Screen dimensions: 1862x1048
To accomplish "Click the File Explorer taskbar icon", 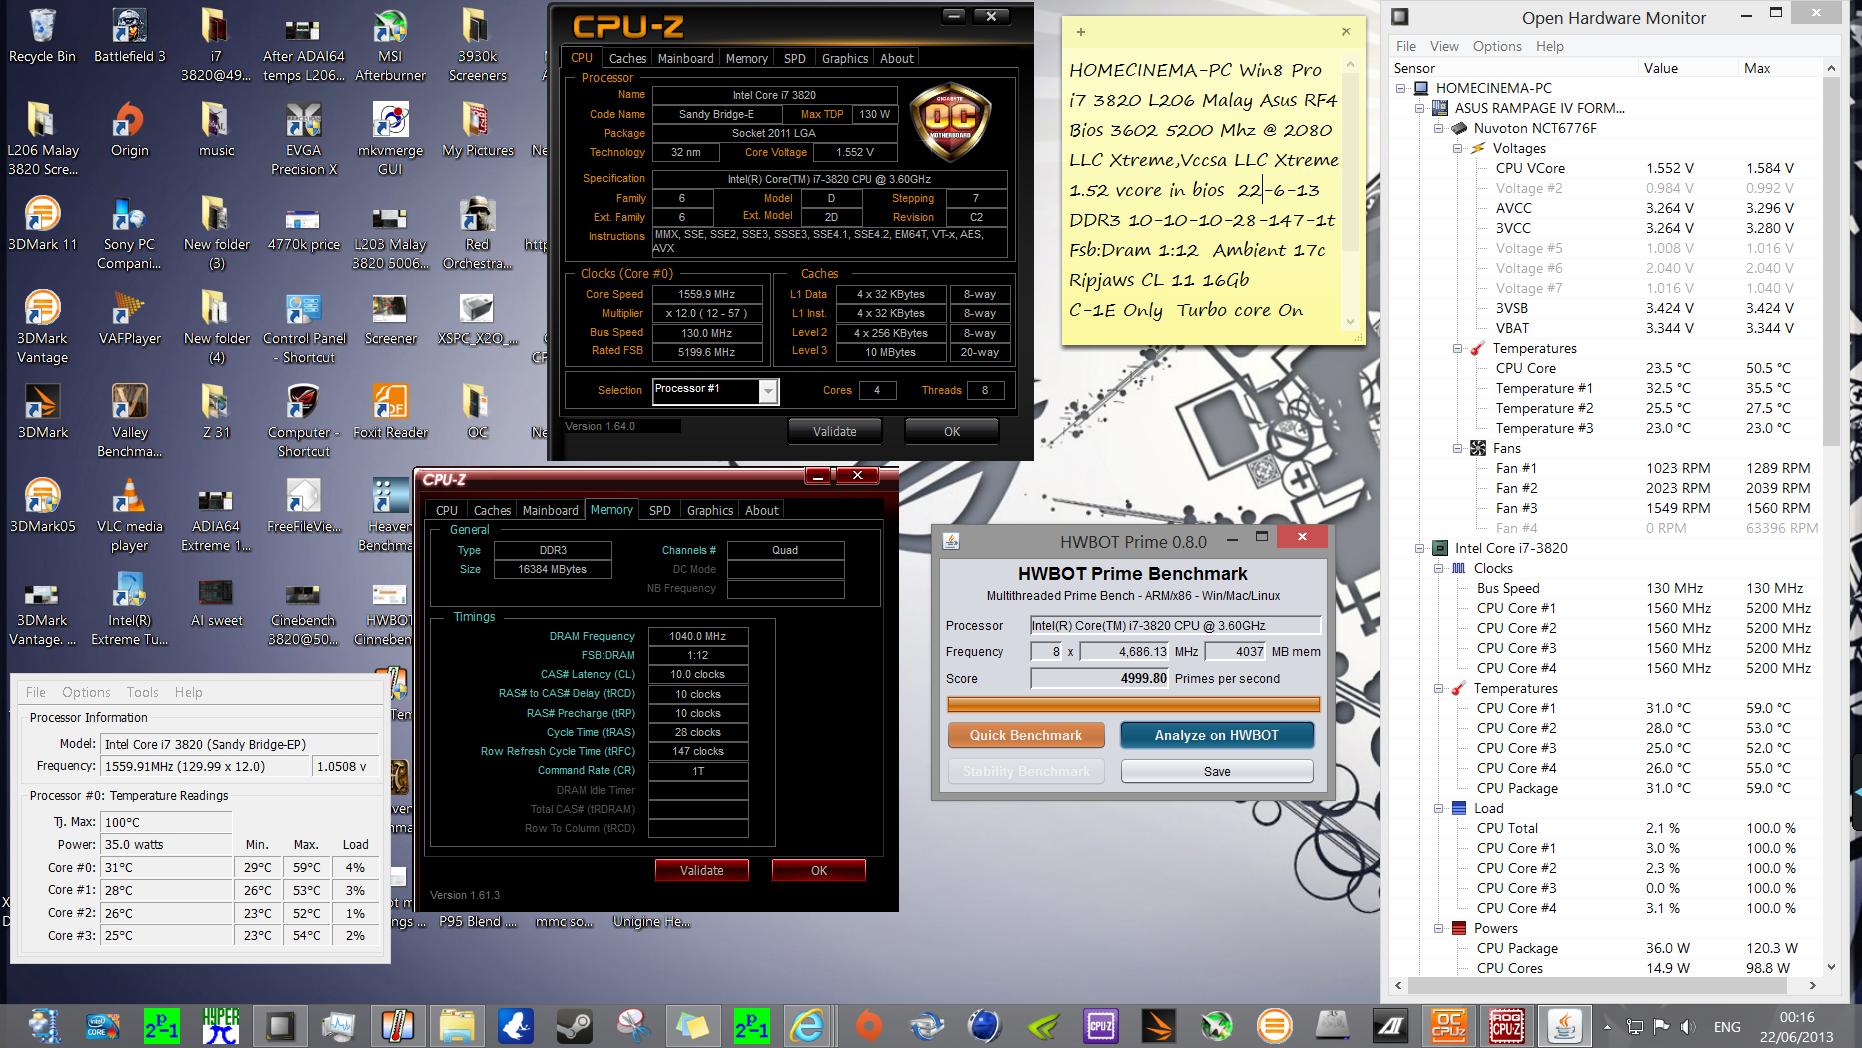I will (457, 1025).
